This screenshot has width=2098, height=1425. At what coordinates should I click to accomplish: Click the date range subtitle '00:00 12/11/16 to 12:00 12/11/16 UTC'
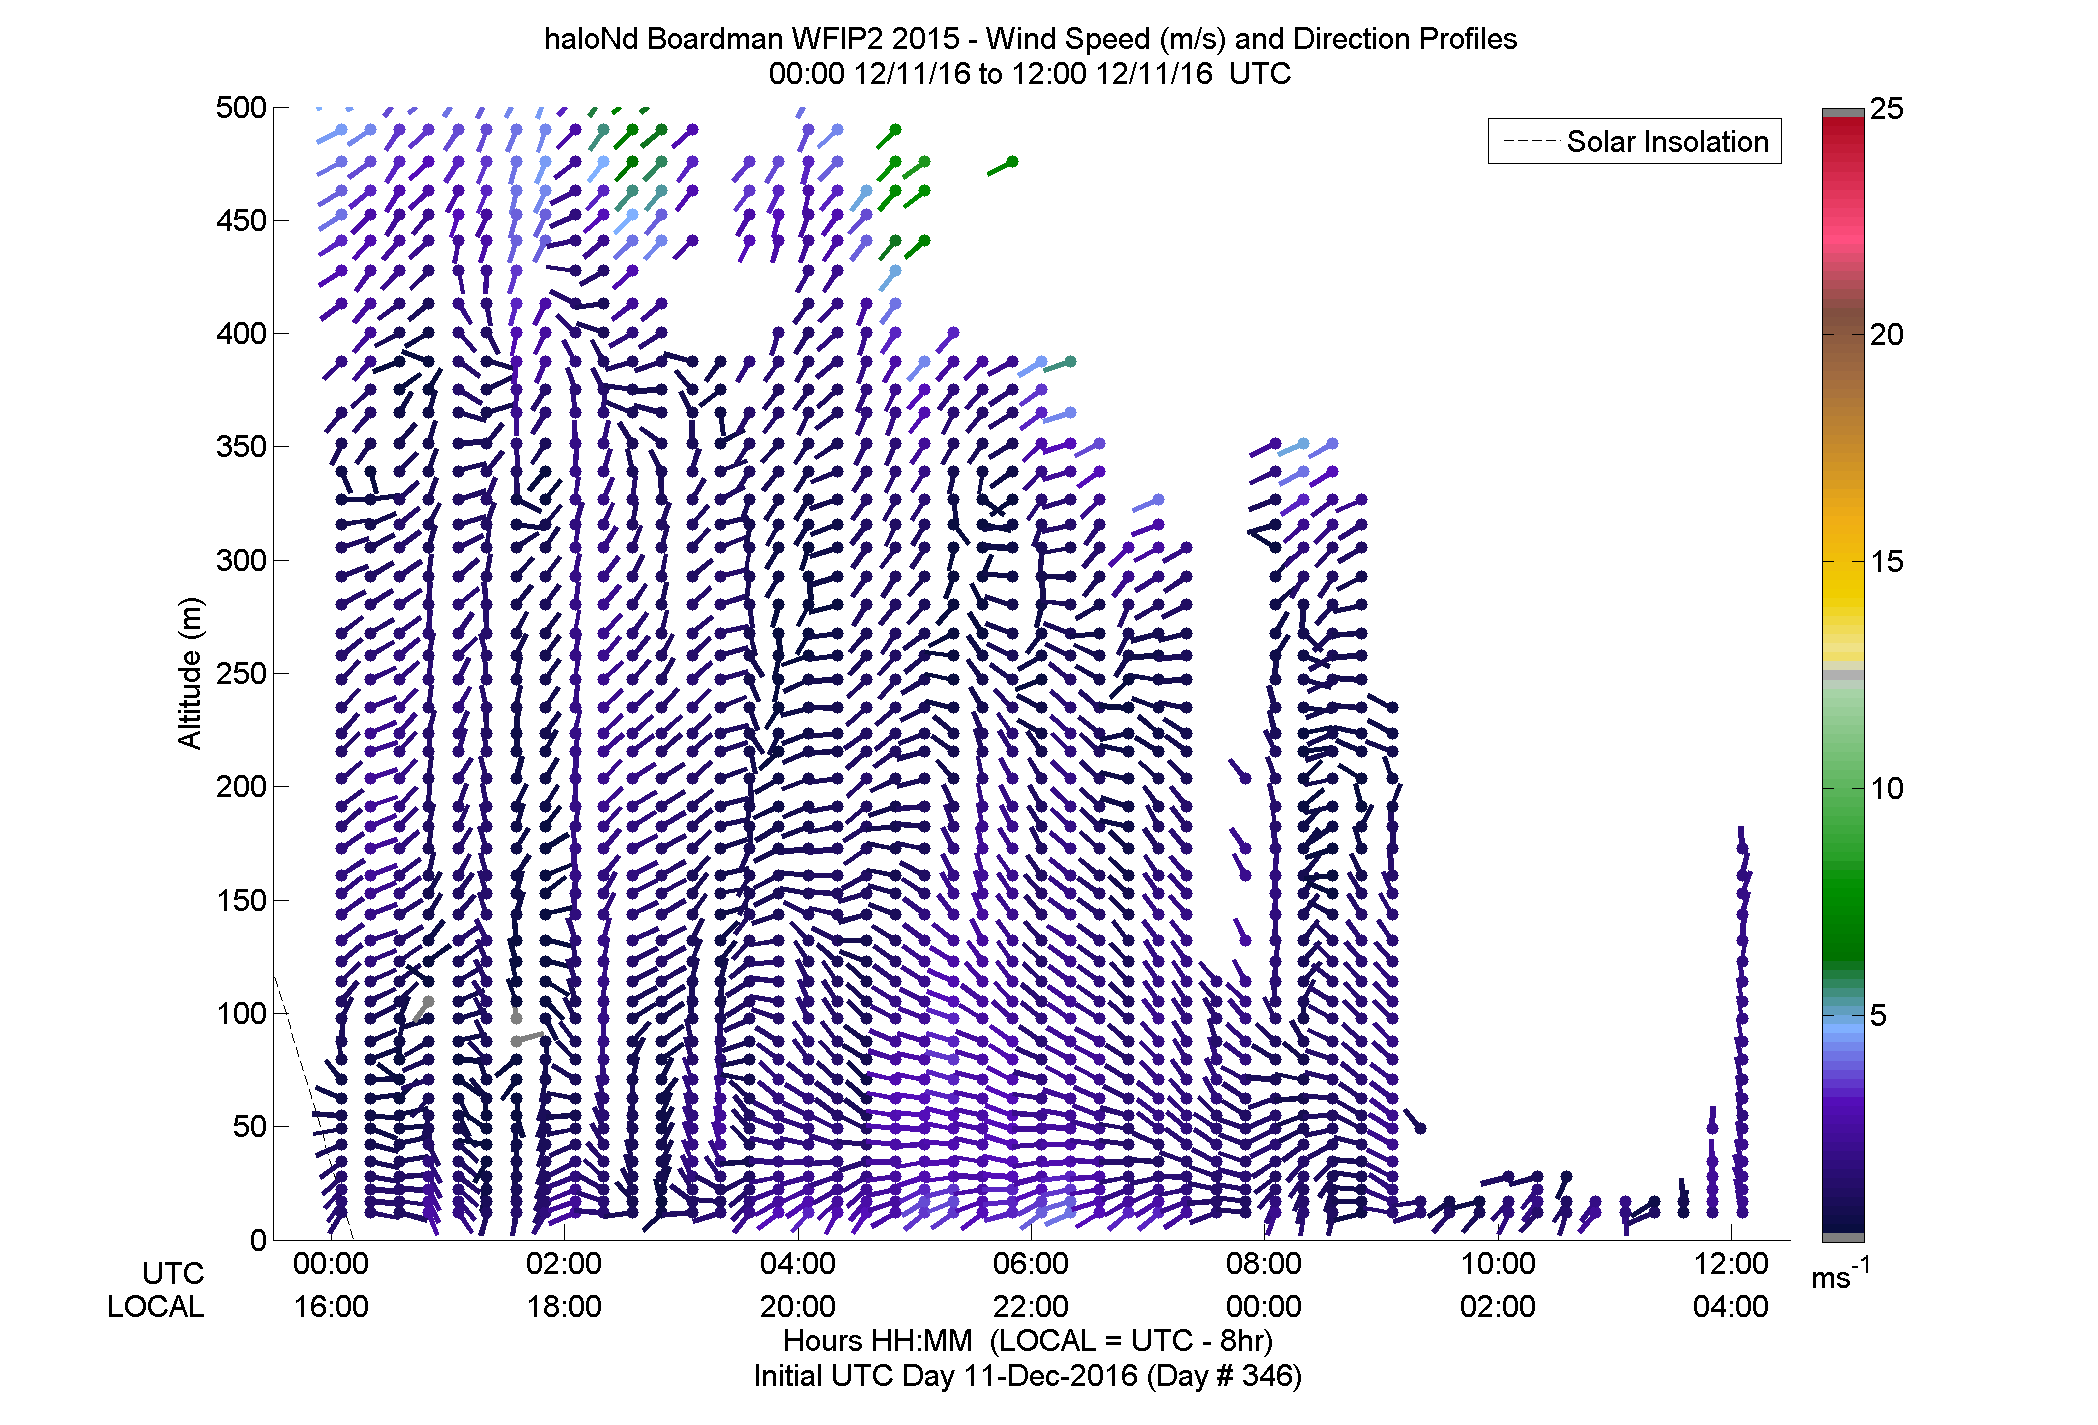pyautogui.click(x=1029, y=74)
